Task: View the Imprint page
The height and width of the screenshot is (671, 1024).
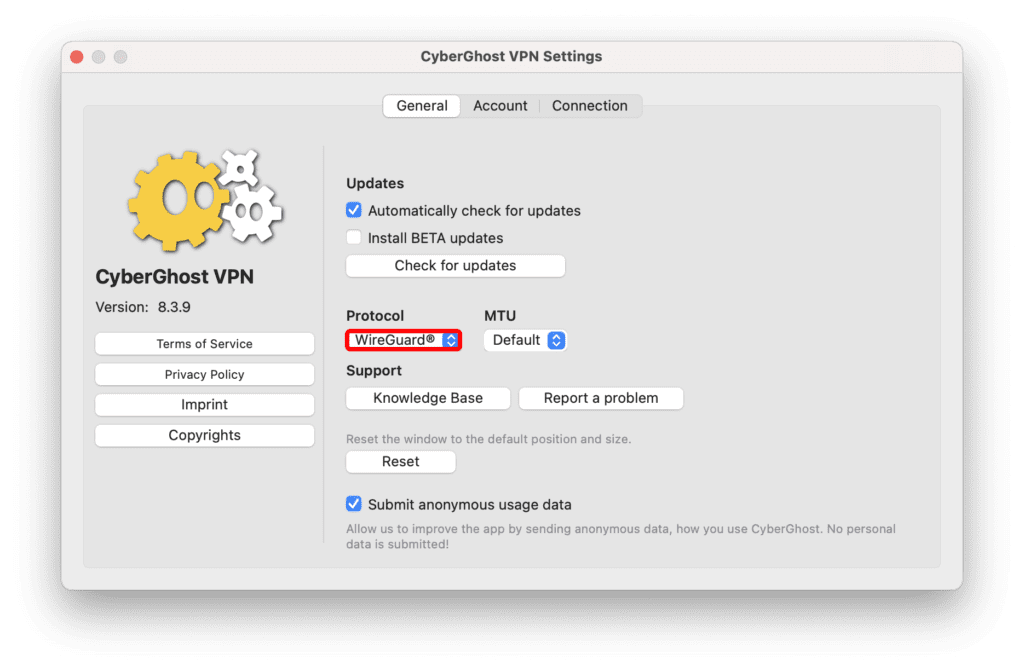Action: tap(204, 404)
